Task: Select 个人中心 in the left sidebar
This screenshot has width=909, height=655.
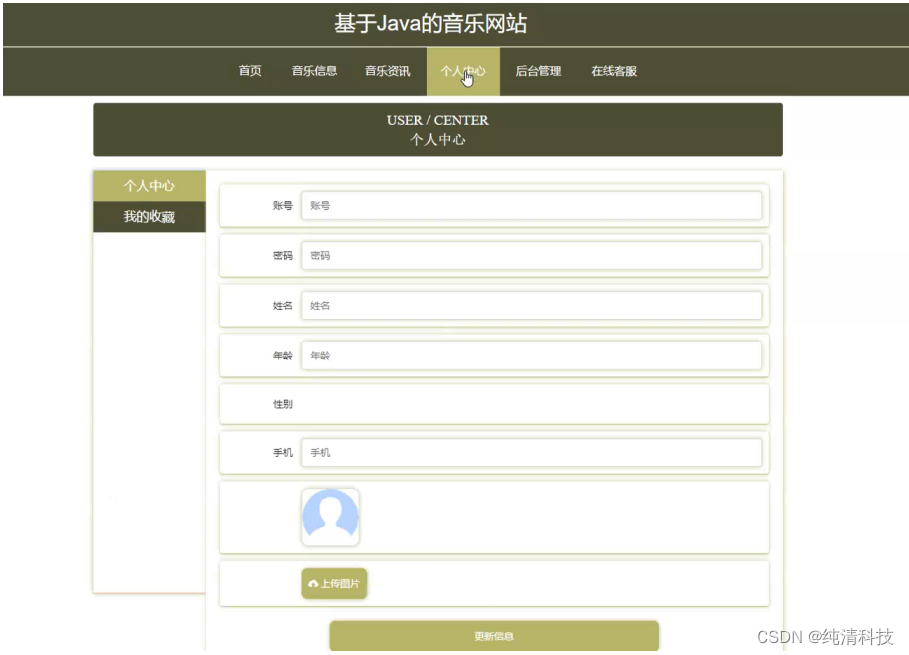Action: click(148, 186)
